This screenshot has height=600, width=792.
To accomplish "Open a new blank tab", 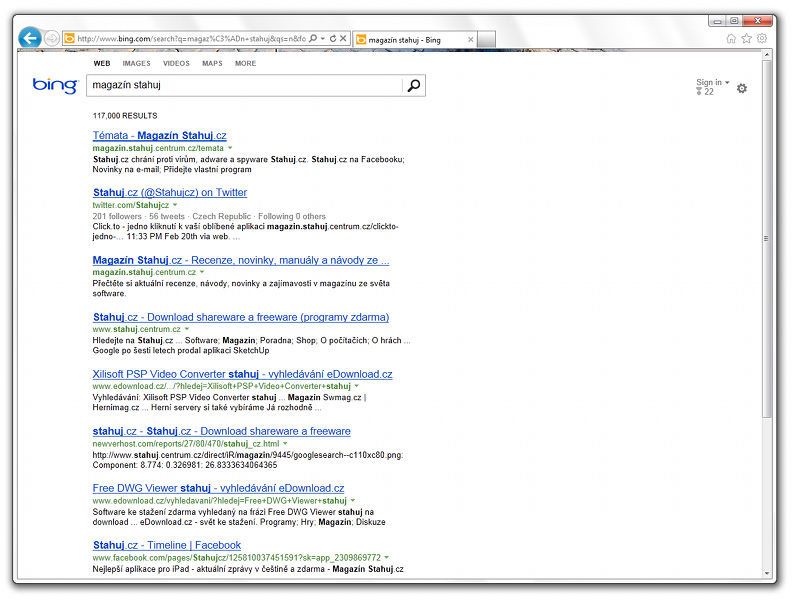I will (x=486, y=39).
